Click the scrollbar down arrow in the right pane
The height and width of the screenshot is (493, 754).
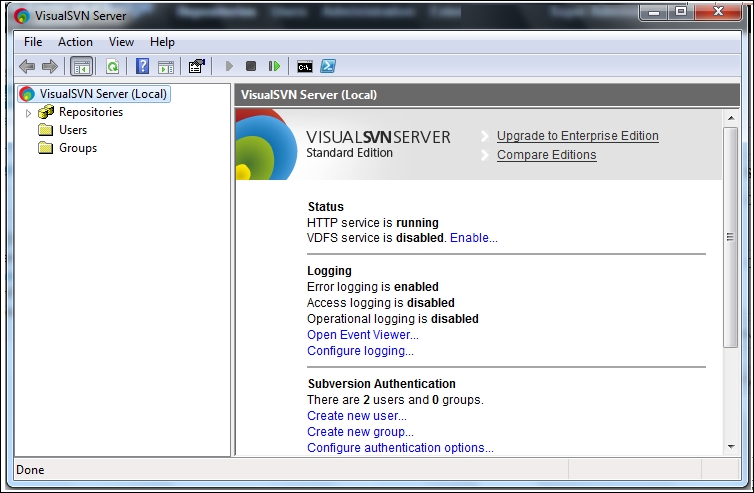pos(730,447)
